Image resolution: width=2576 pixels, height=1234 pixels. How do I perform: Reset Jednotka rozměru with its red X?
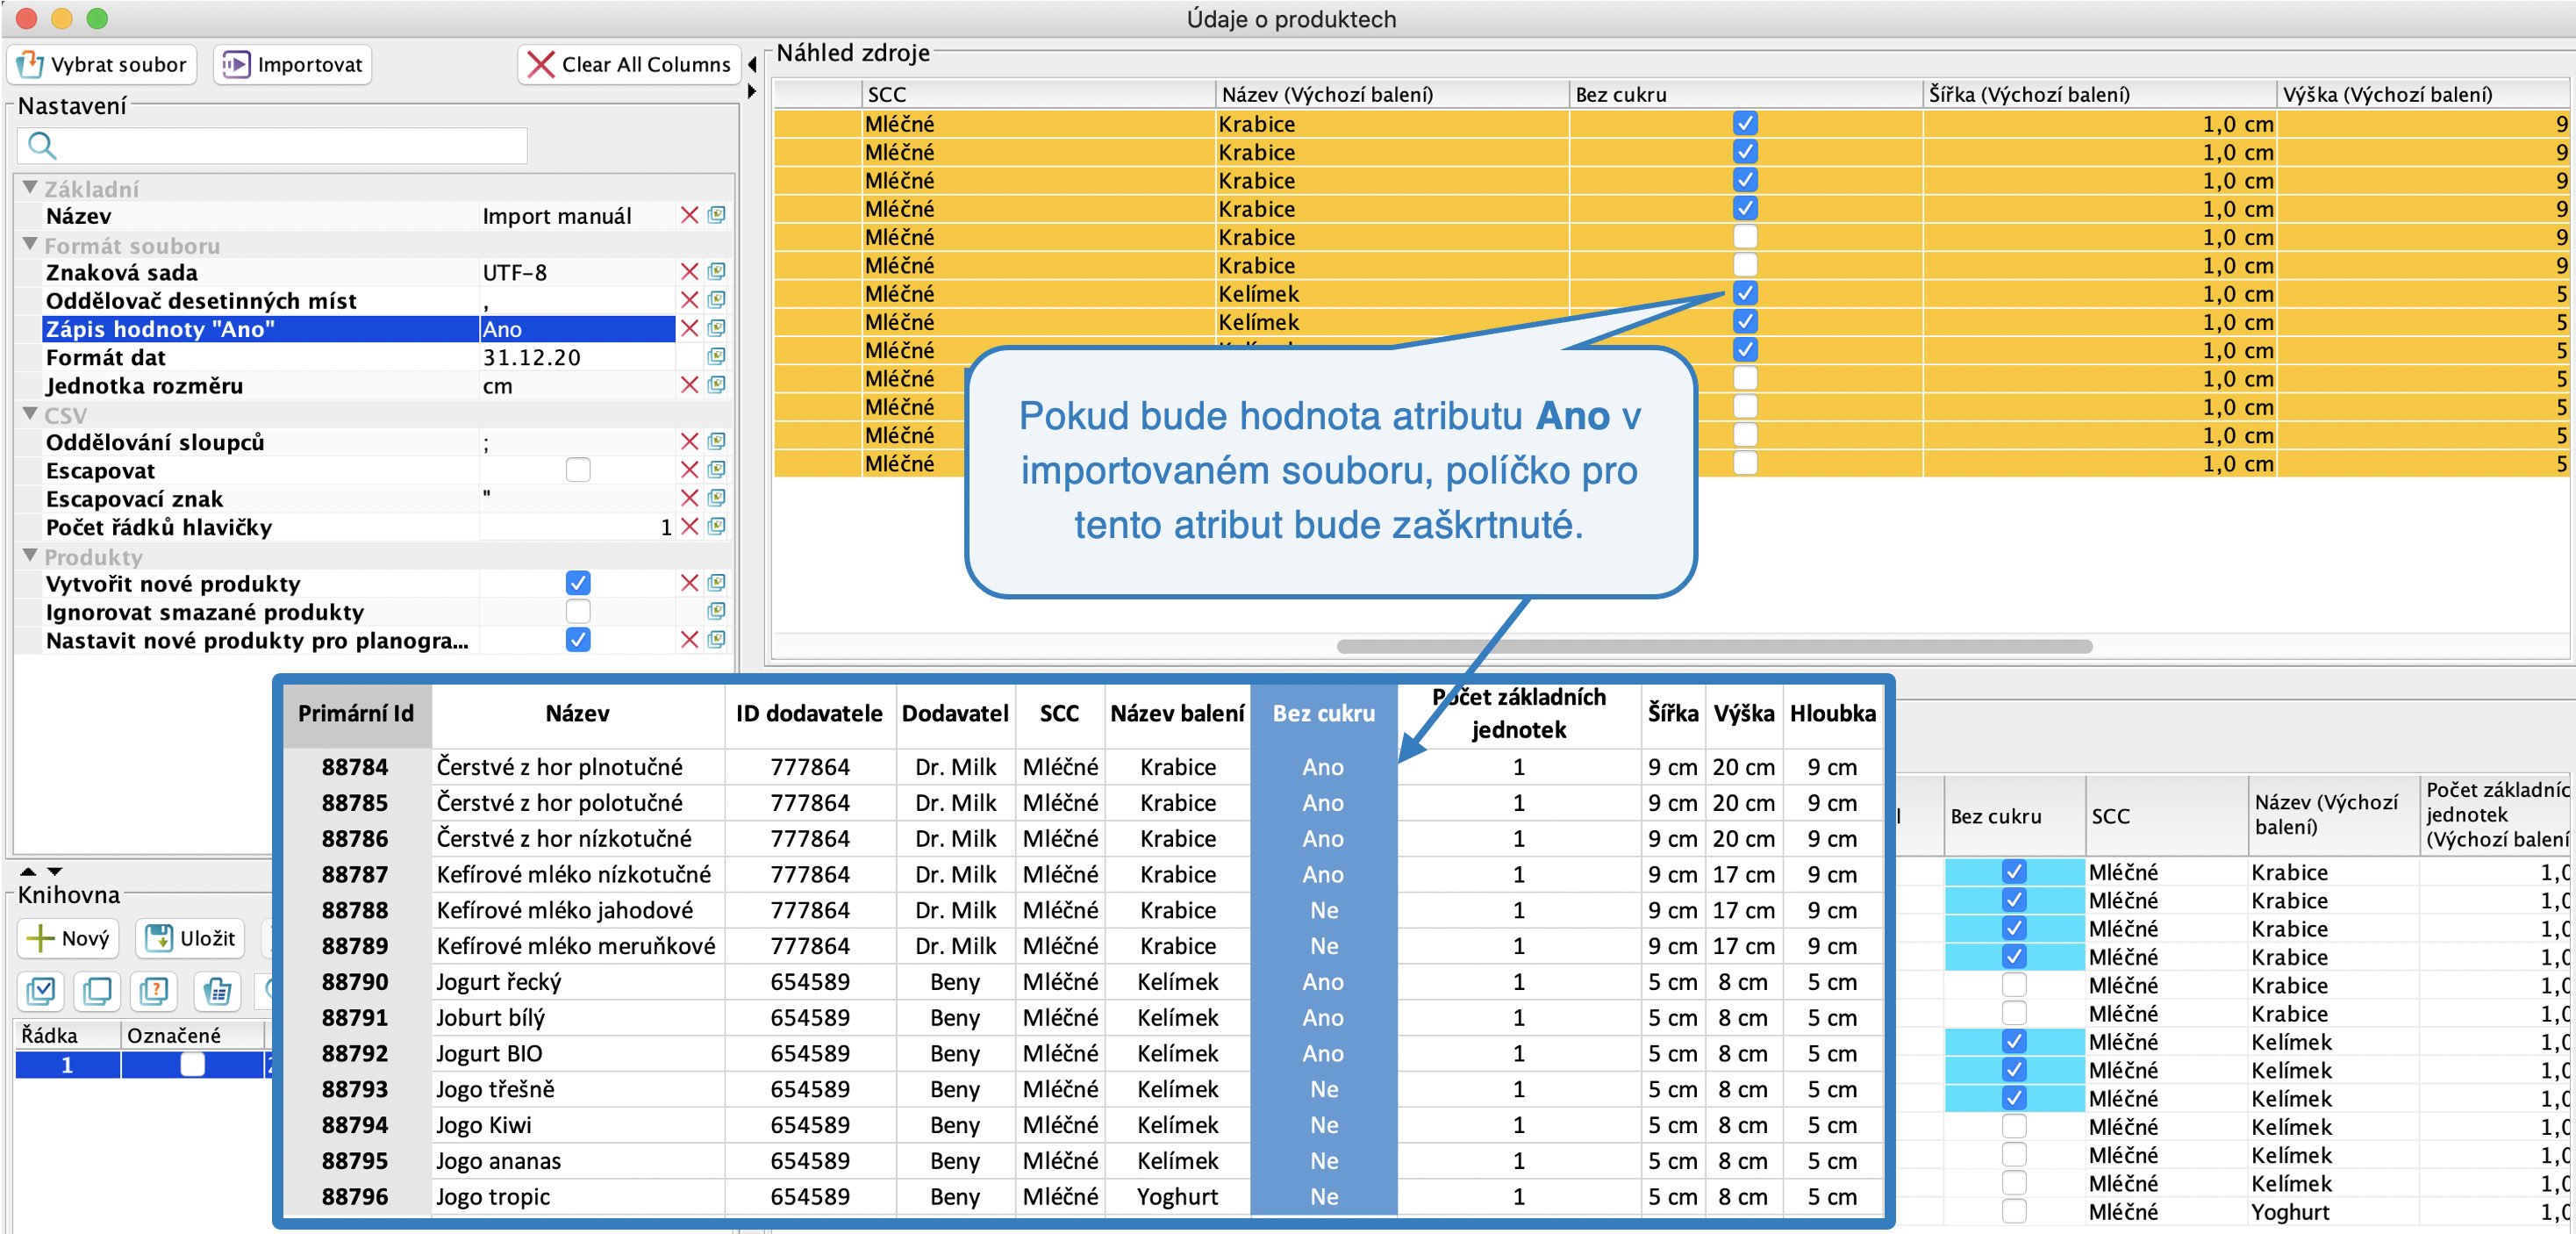pyautogui.click(x=689, y=385)
